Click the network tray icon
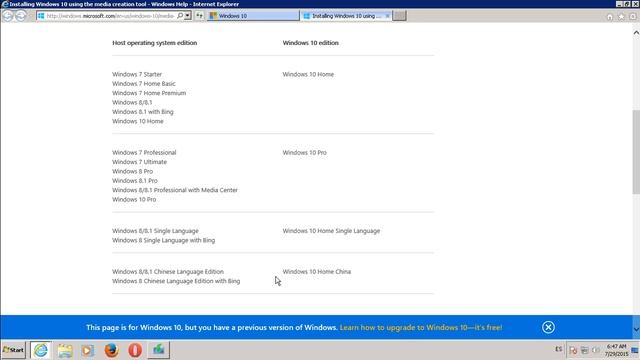Viewport: 640px width, 360px height. tap(584, 350)
